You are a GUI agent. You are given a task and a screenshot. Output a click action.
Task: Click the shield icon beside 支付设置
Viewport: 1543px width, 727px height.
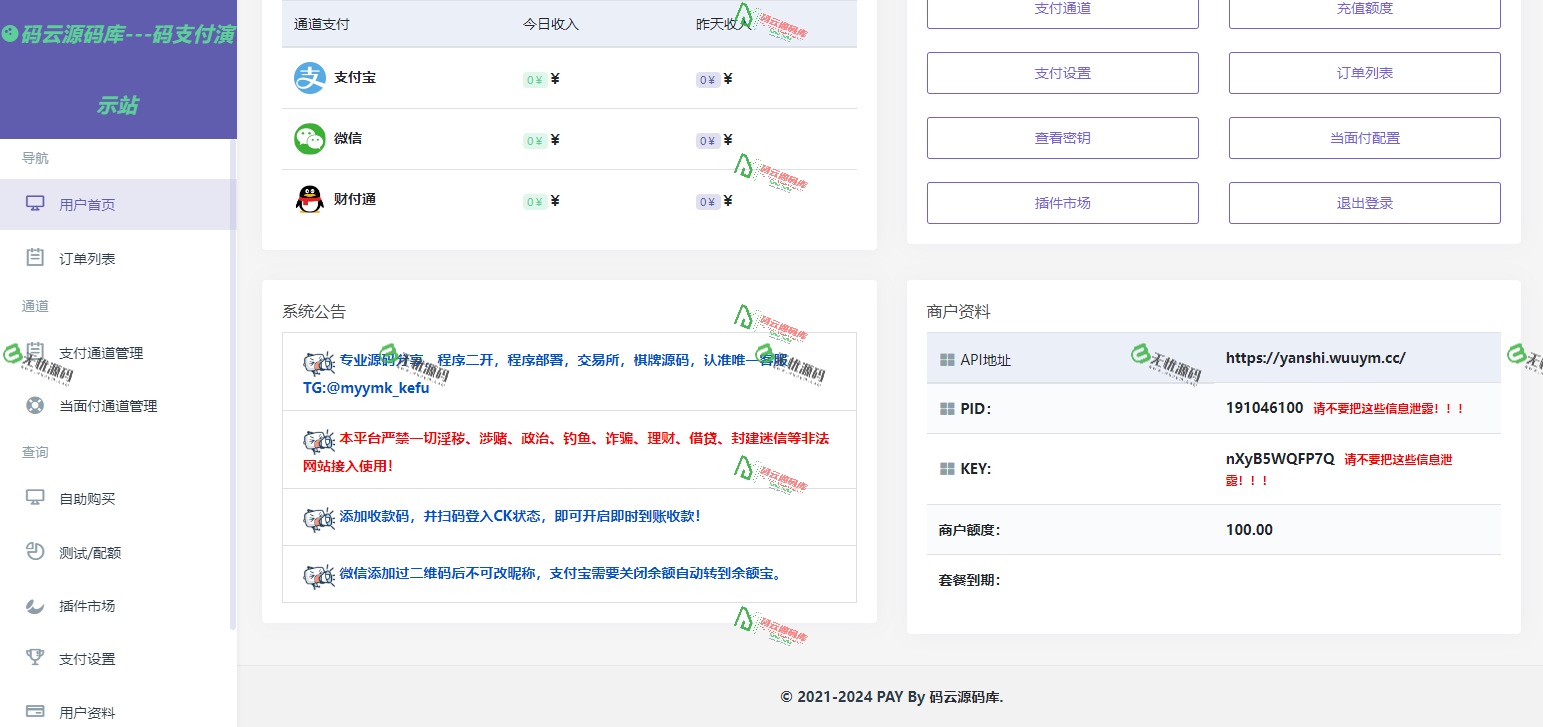[x=37, y=658]
